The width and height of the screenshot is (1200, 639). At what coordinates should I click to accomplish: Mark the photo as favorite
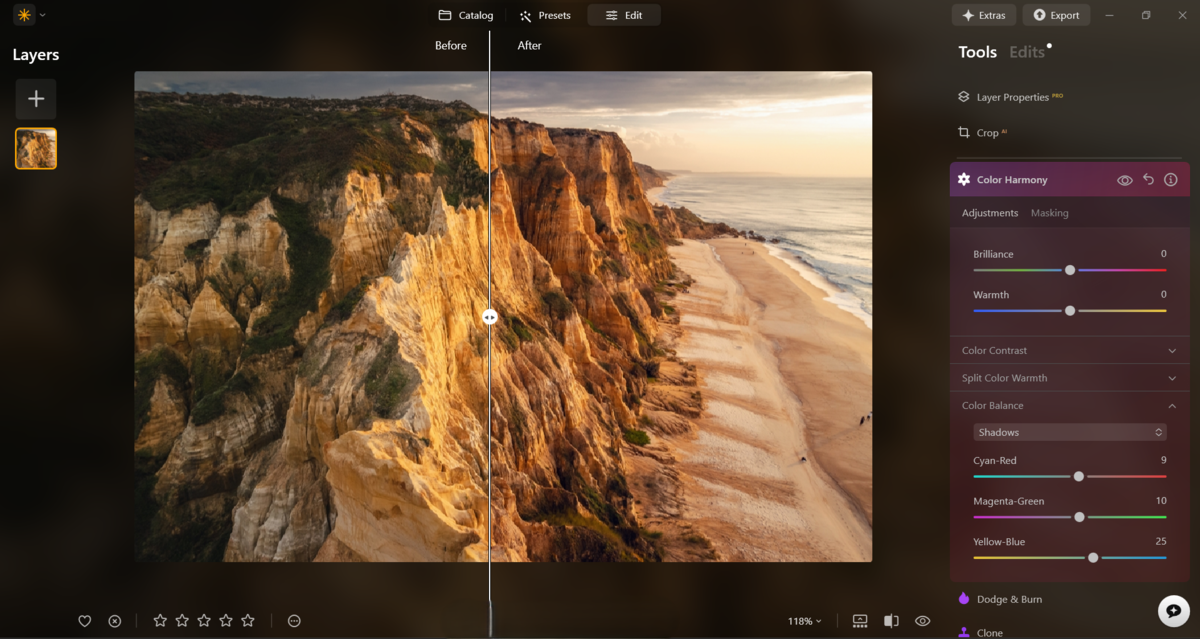click(x=86, y=621)
